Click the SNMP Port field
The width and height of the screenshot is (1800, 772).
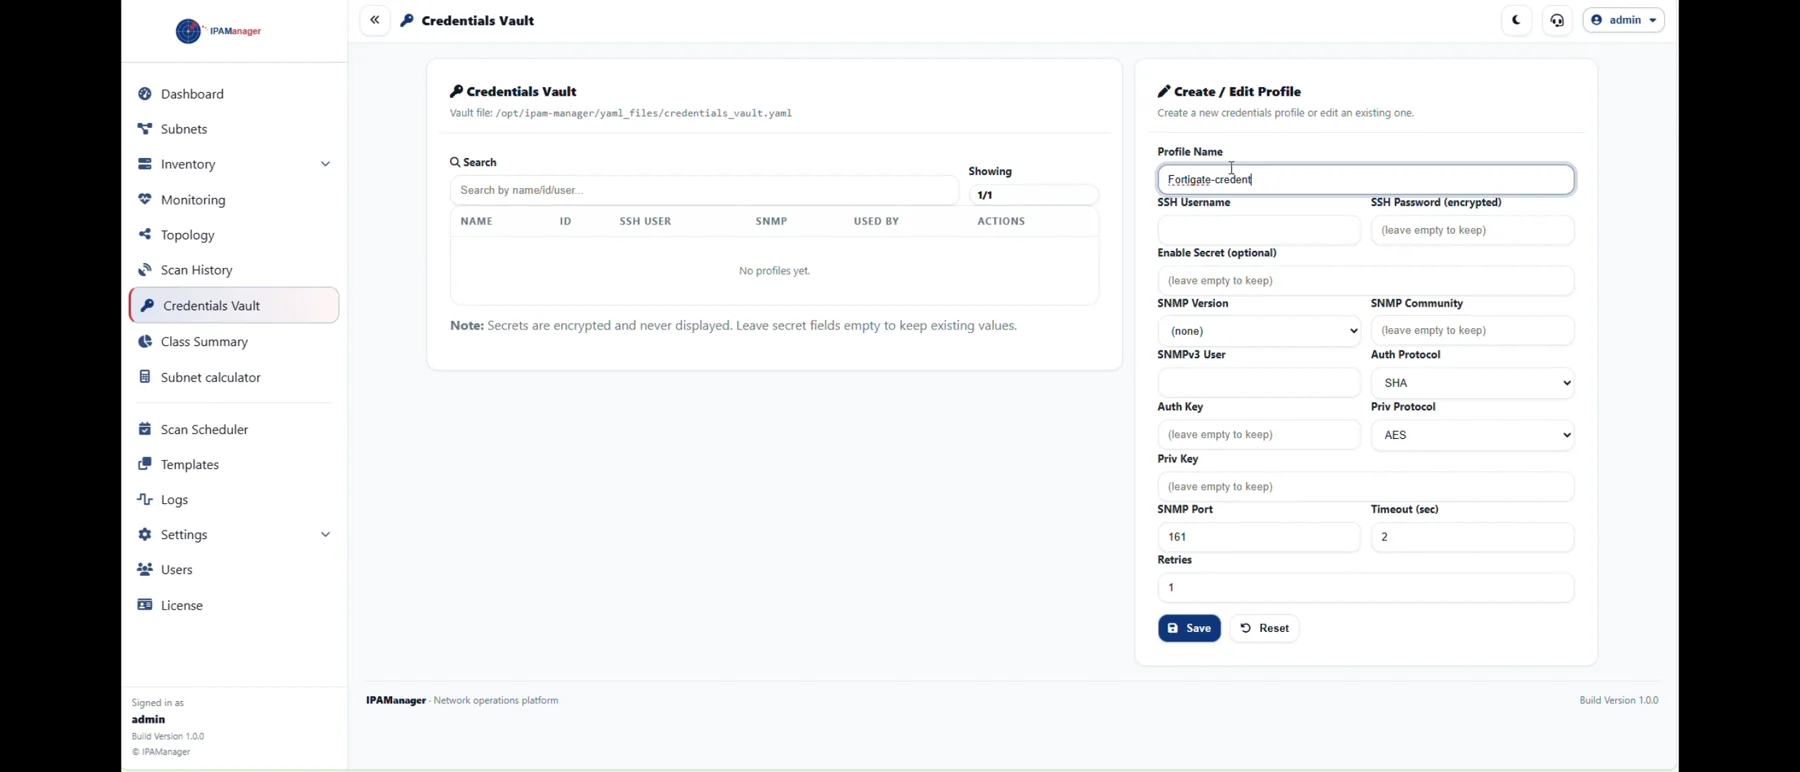[1259, 537]
